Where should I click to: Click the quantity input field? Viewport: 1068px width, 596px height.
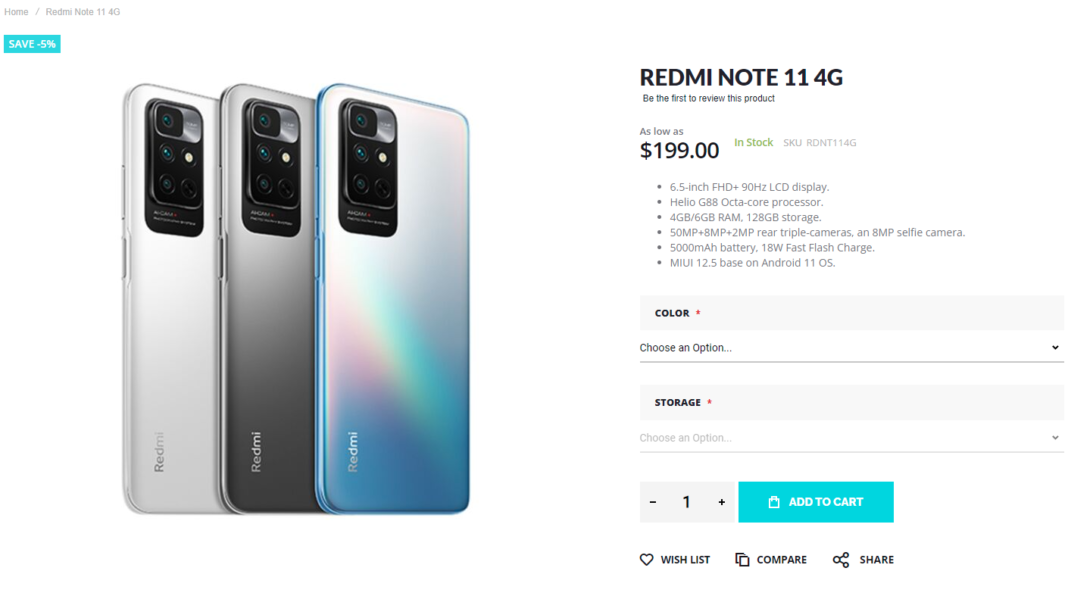[687, 502]
